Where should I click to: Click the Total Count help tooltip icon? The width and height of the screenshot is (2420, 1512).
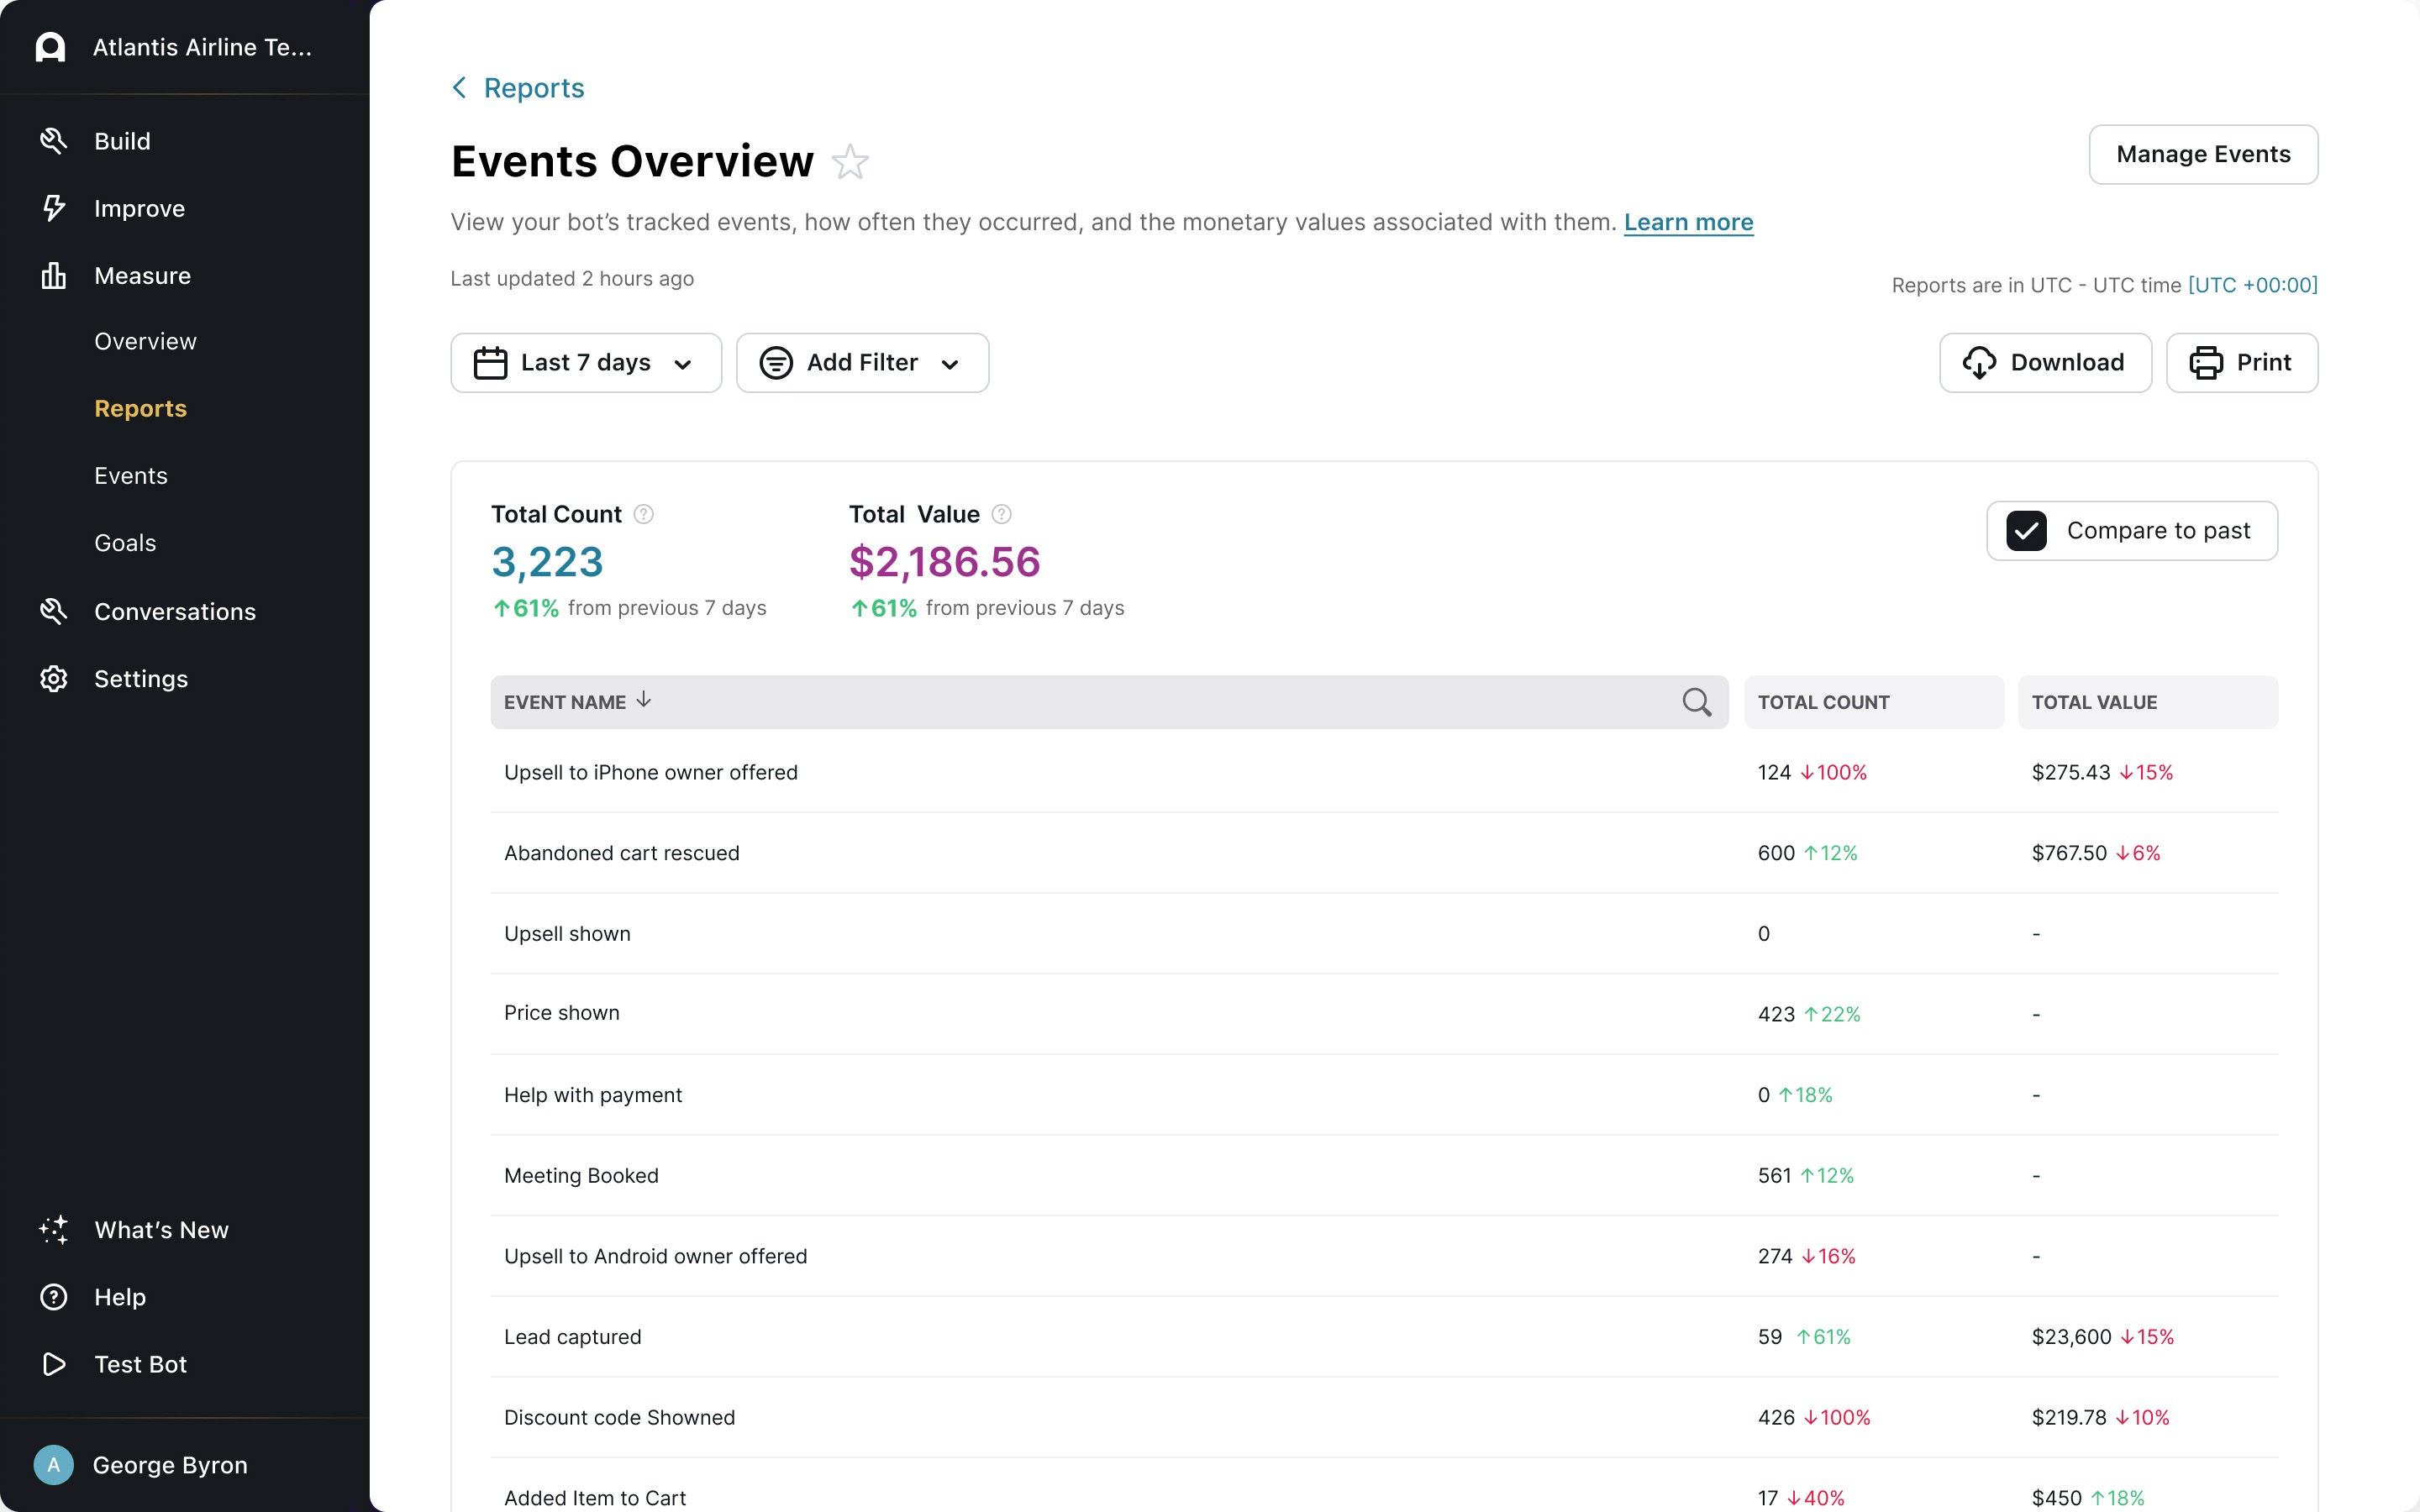644,514
